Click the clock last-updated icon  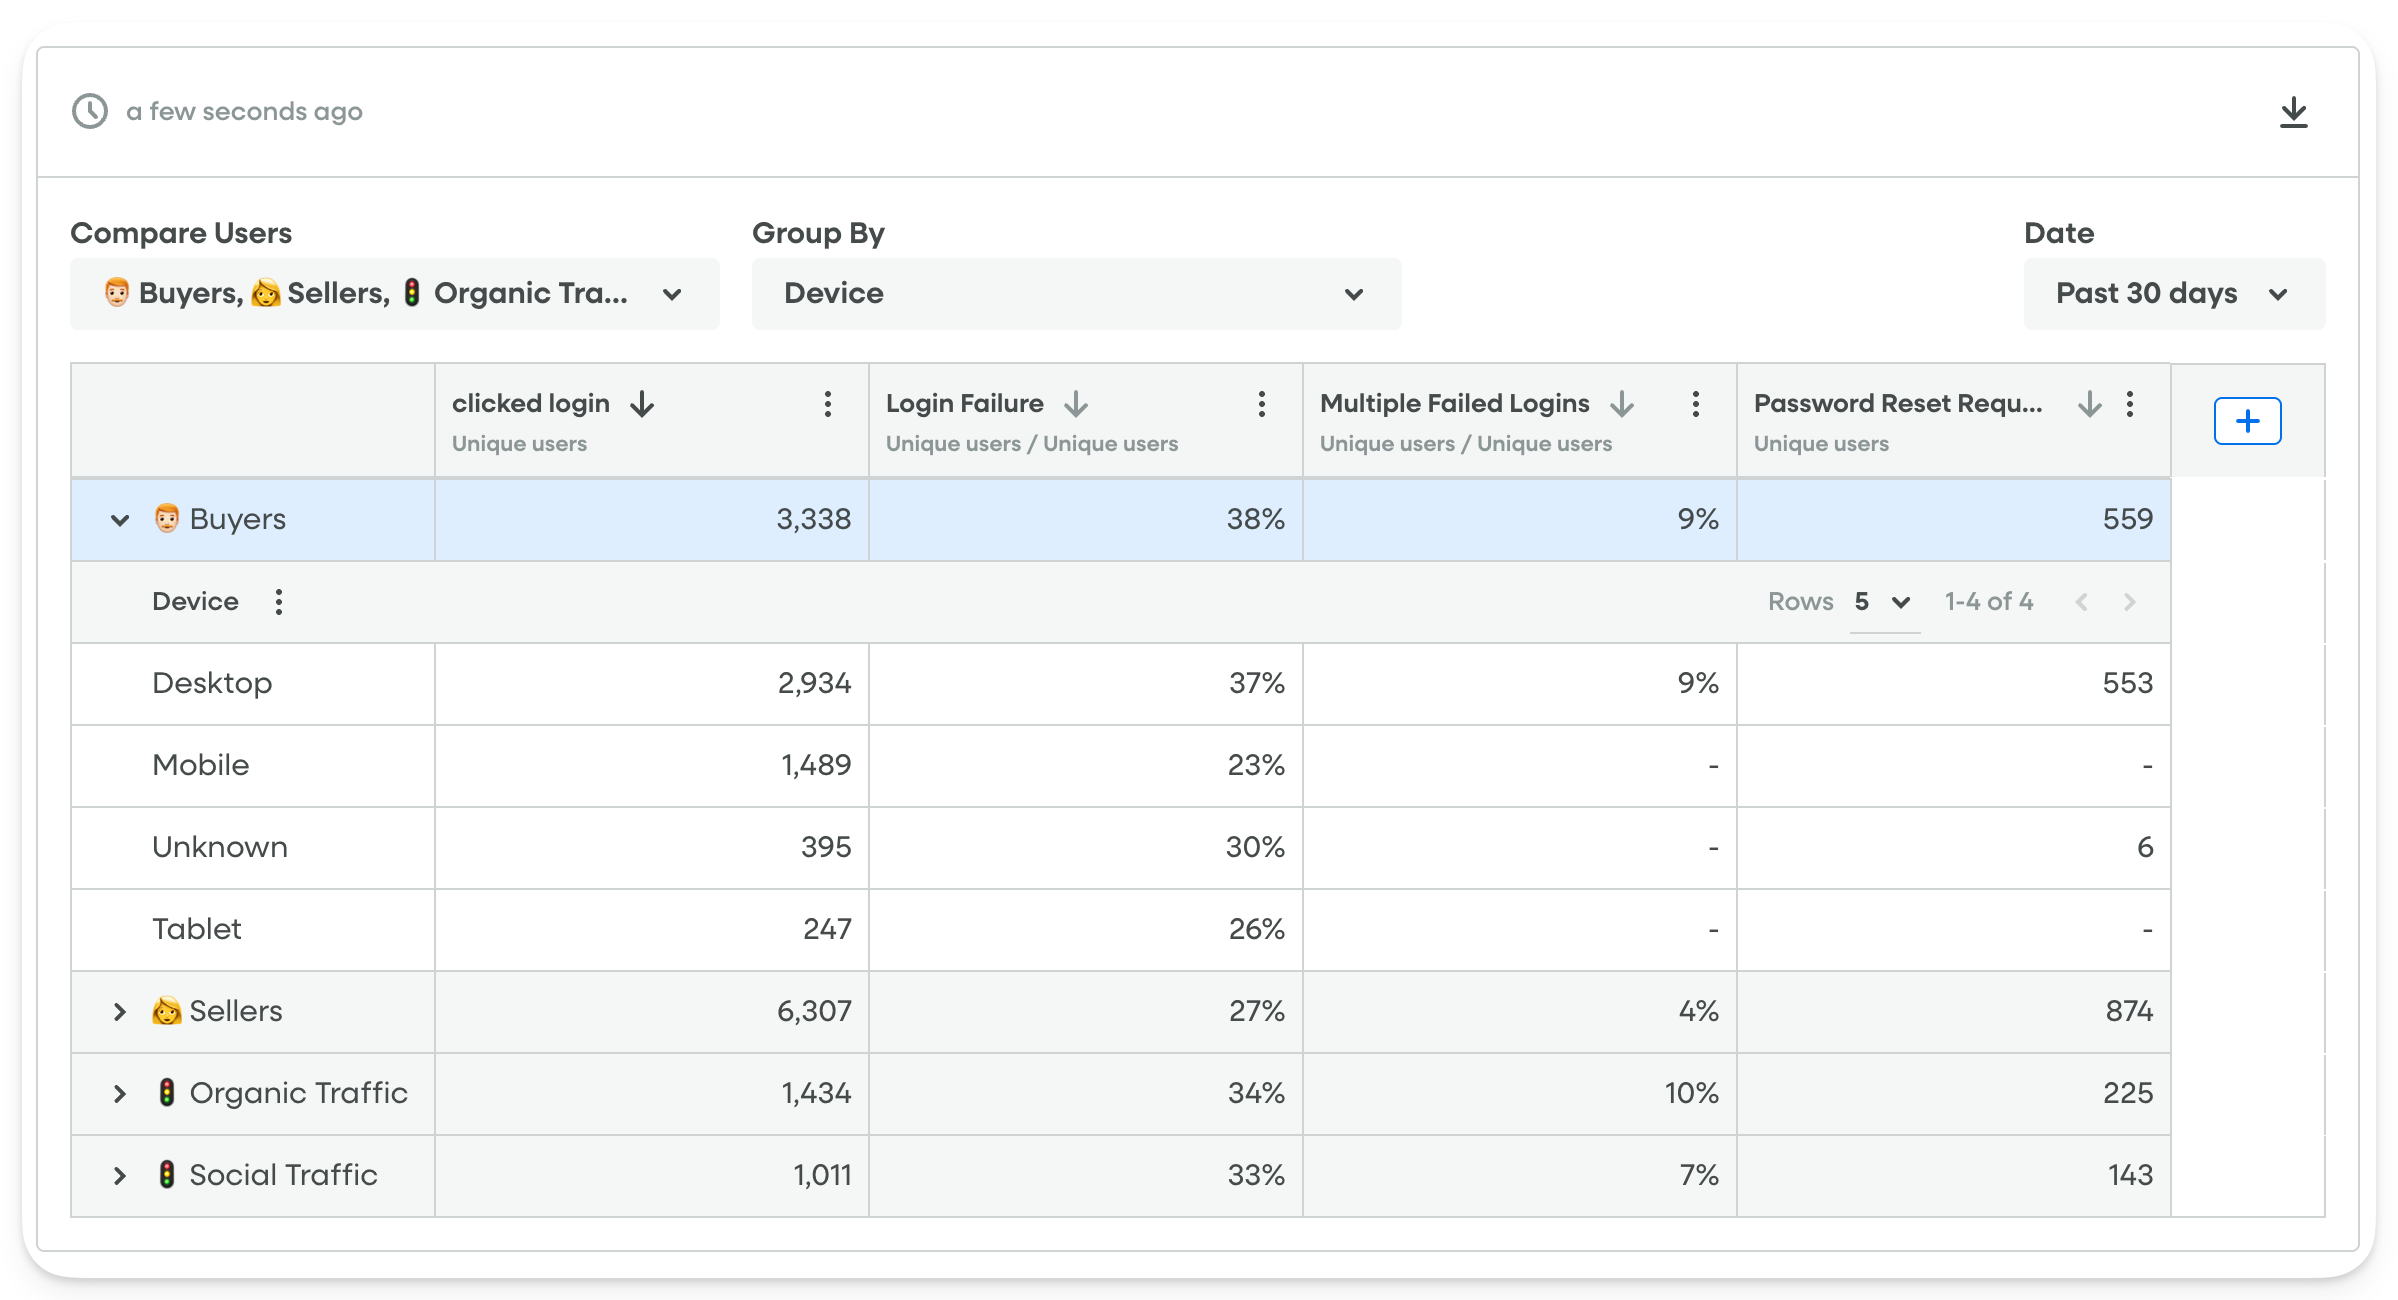tap(90, 111)
